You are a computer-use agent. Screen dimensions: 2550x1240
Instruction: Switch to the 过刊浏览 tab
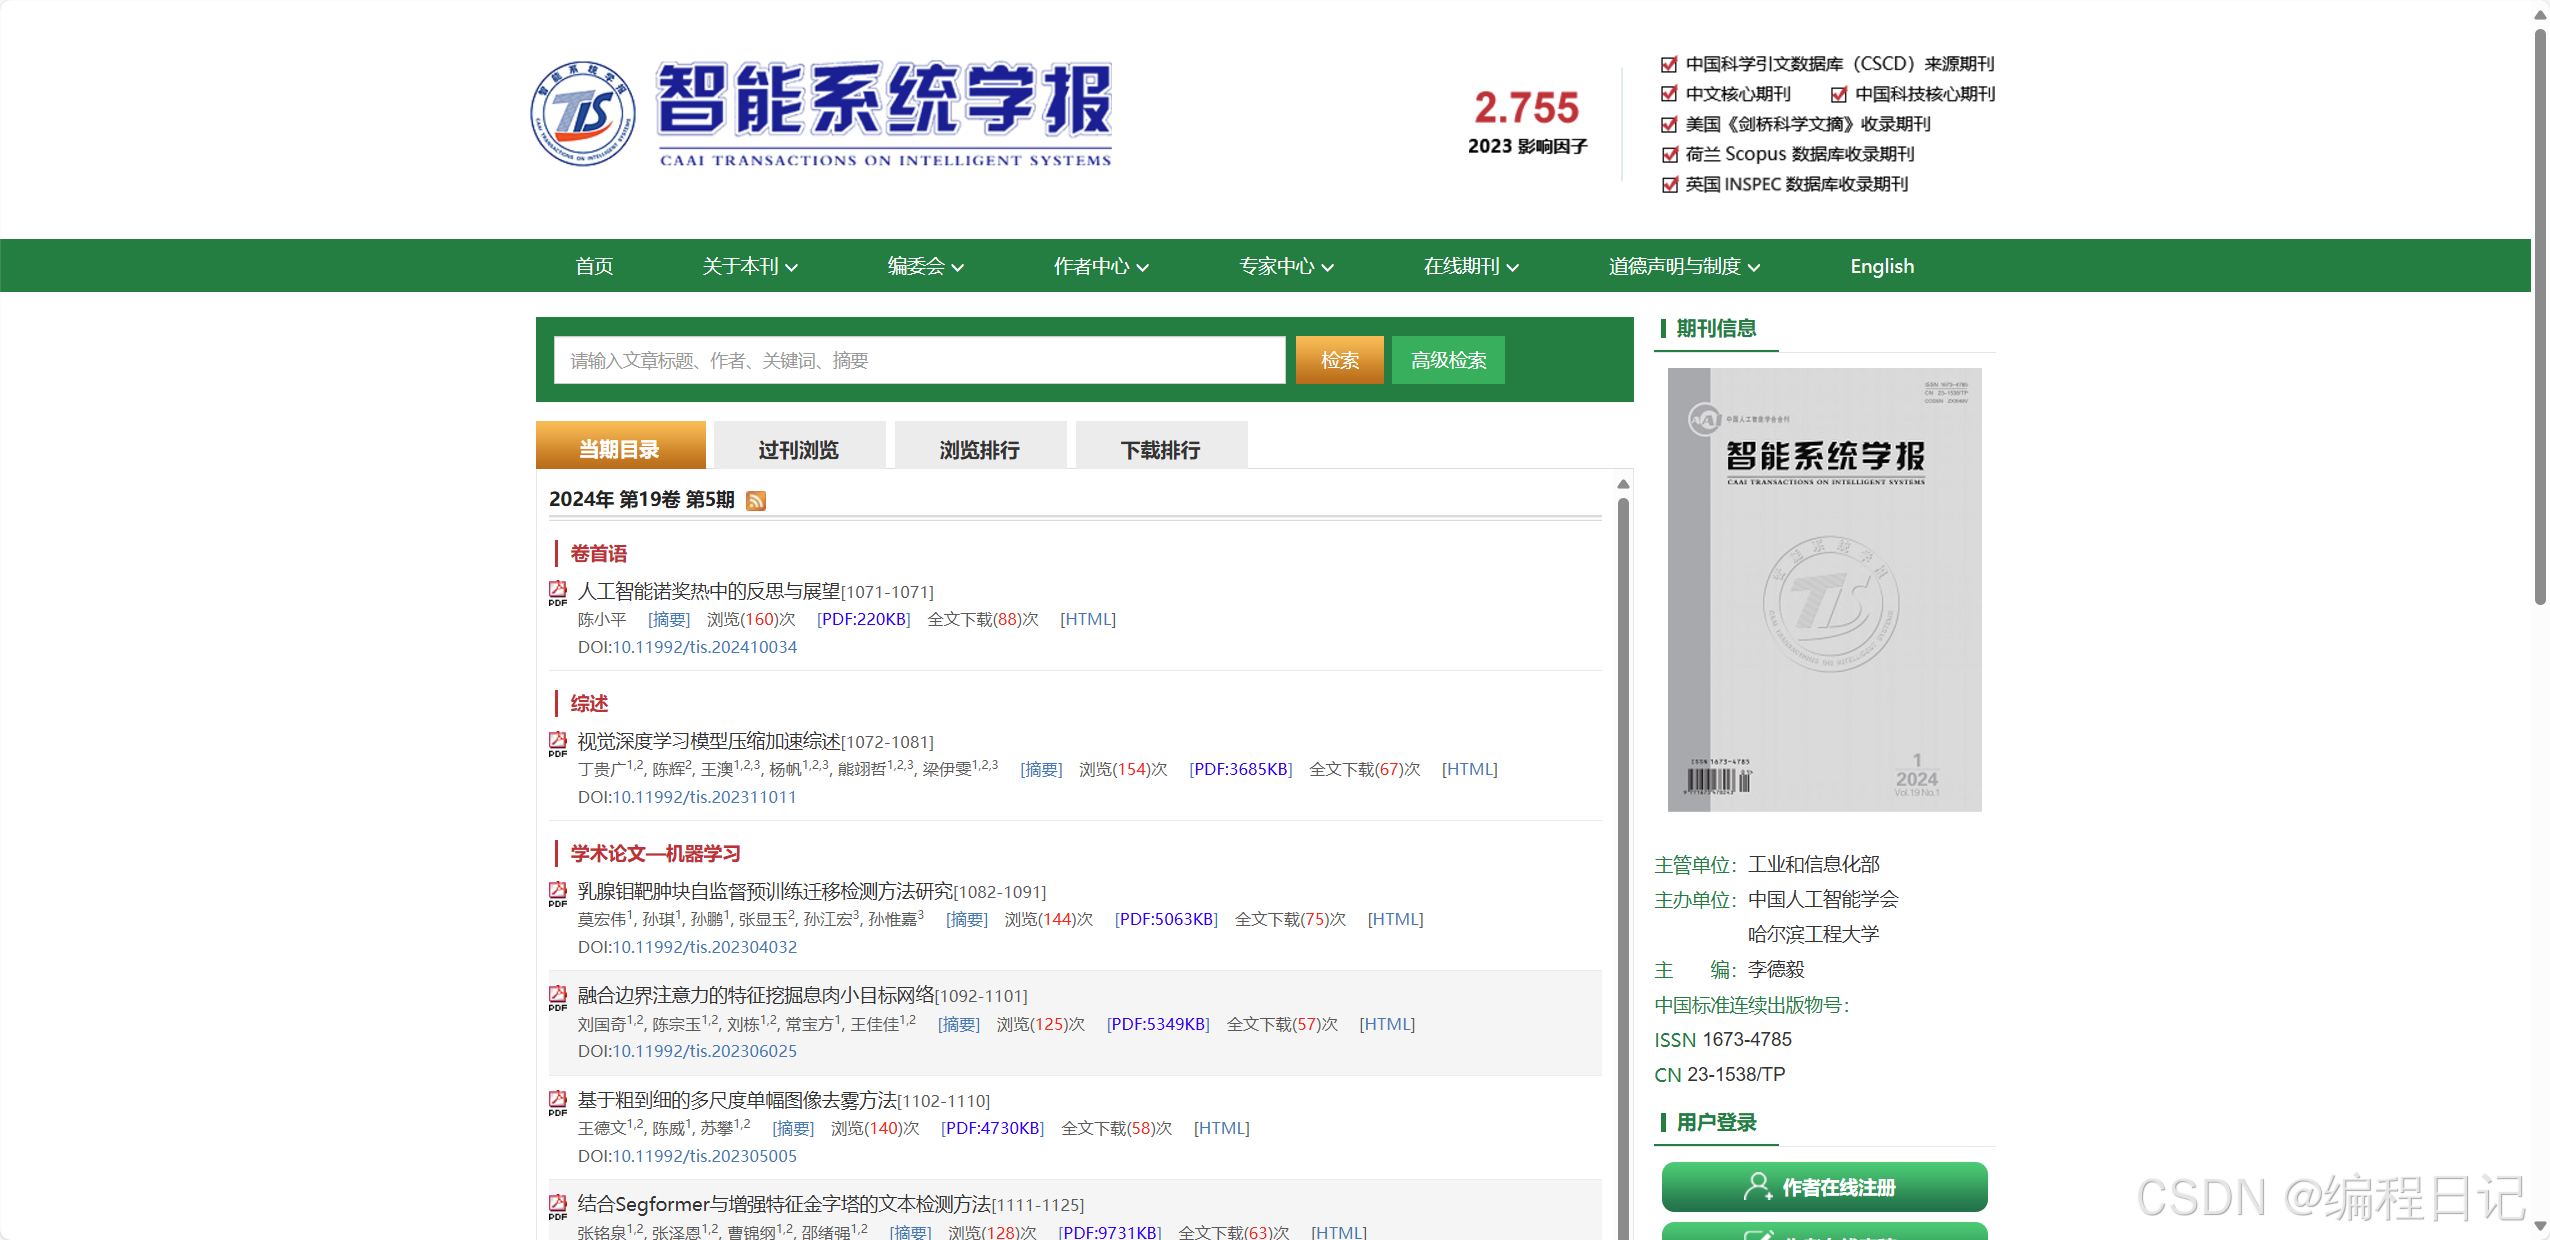click(799, 449)
